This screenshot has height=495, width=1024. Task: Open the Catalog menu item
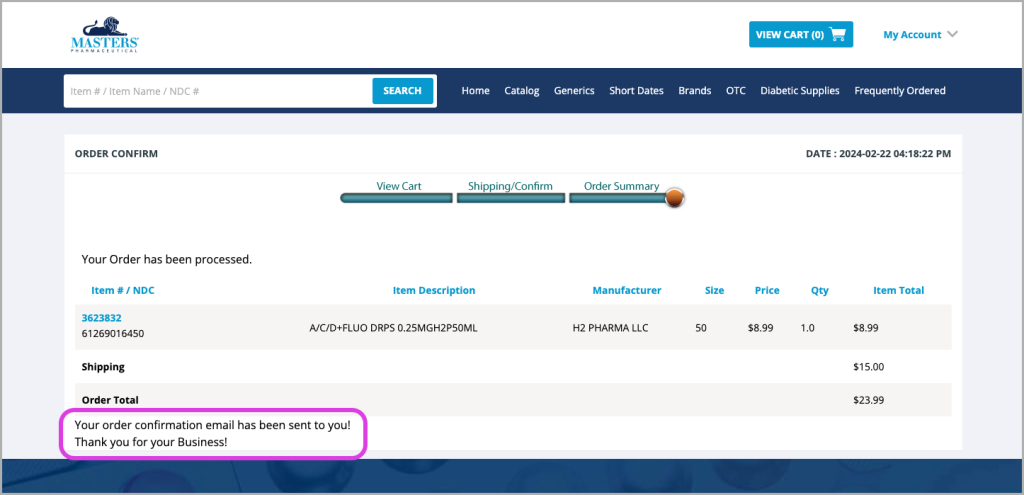(x=522, y=91)
